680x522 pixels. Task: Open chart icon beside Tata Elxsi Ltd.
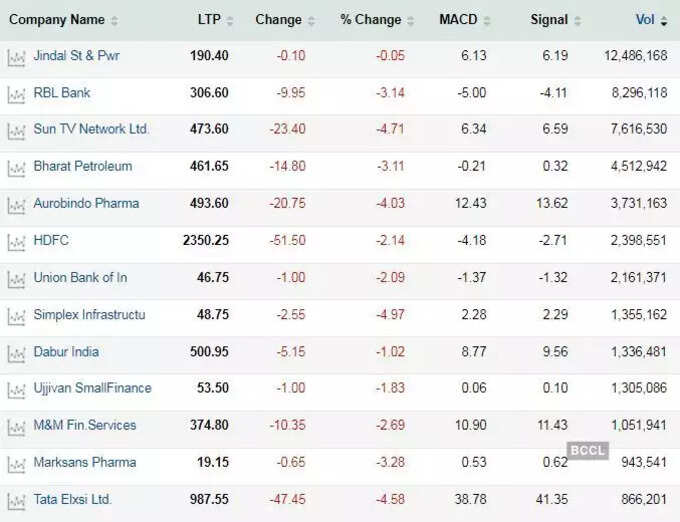point(16,501)
